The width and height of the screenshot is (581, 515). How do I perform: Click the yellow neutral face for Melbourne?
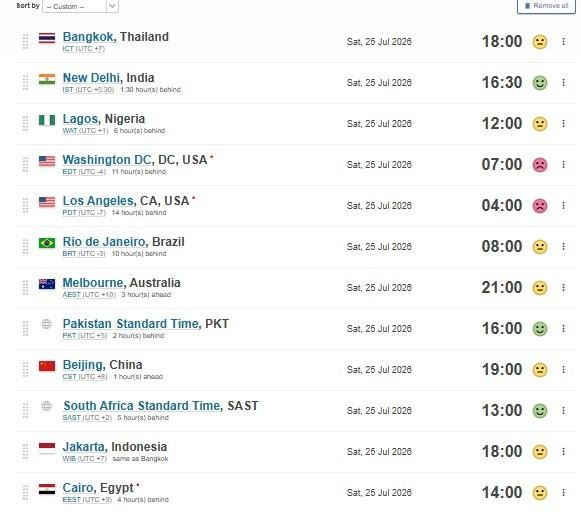coord(540,288)
